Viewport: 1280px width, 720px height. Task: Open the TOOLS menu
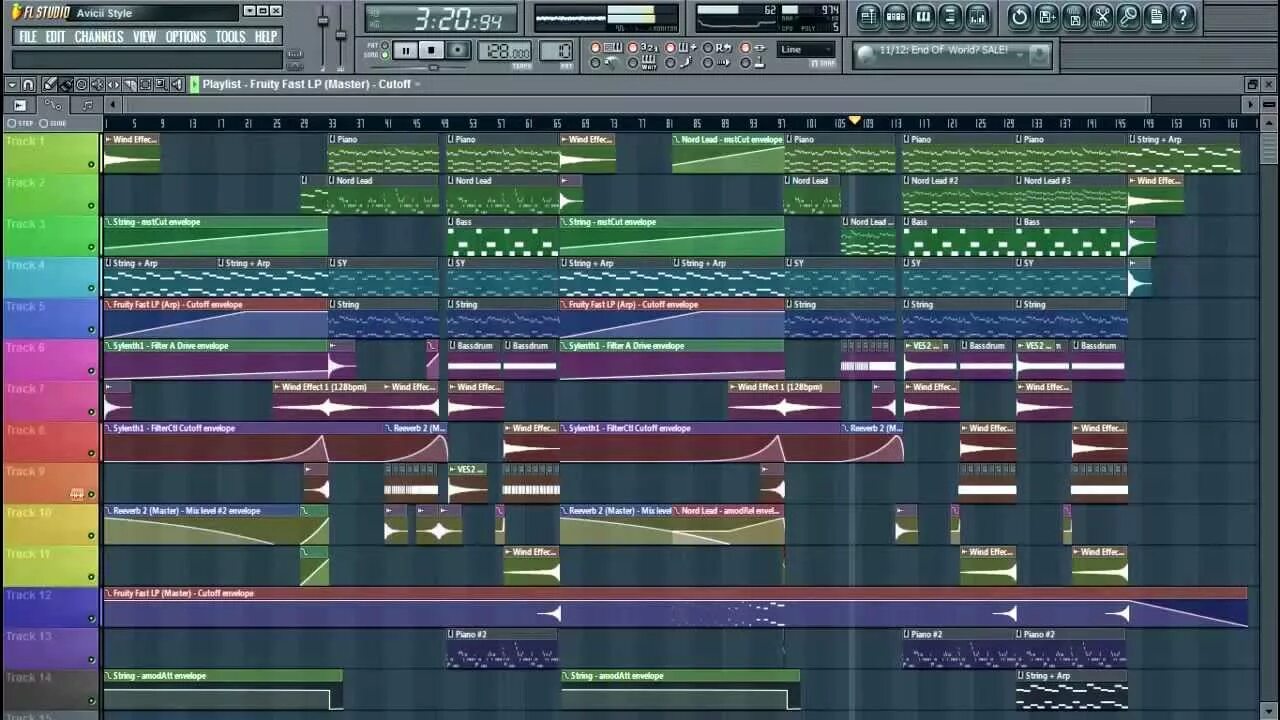point(231,37)
